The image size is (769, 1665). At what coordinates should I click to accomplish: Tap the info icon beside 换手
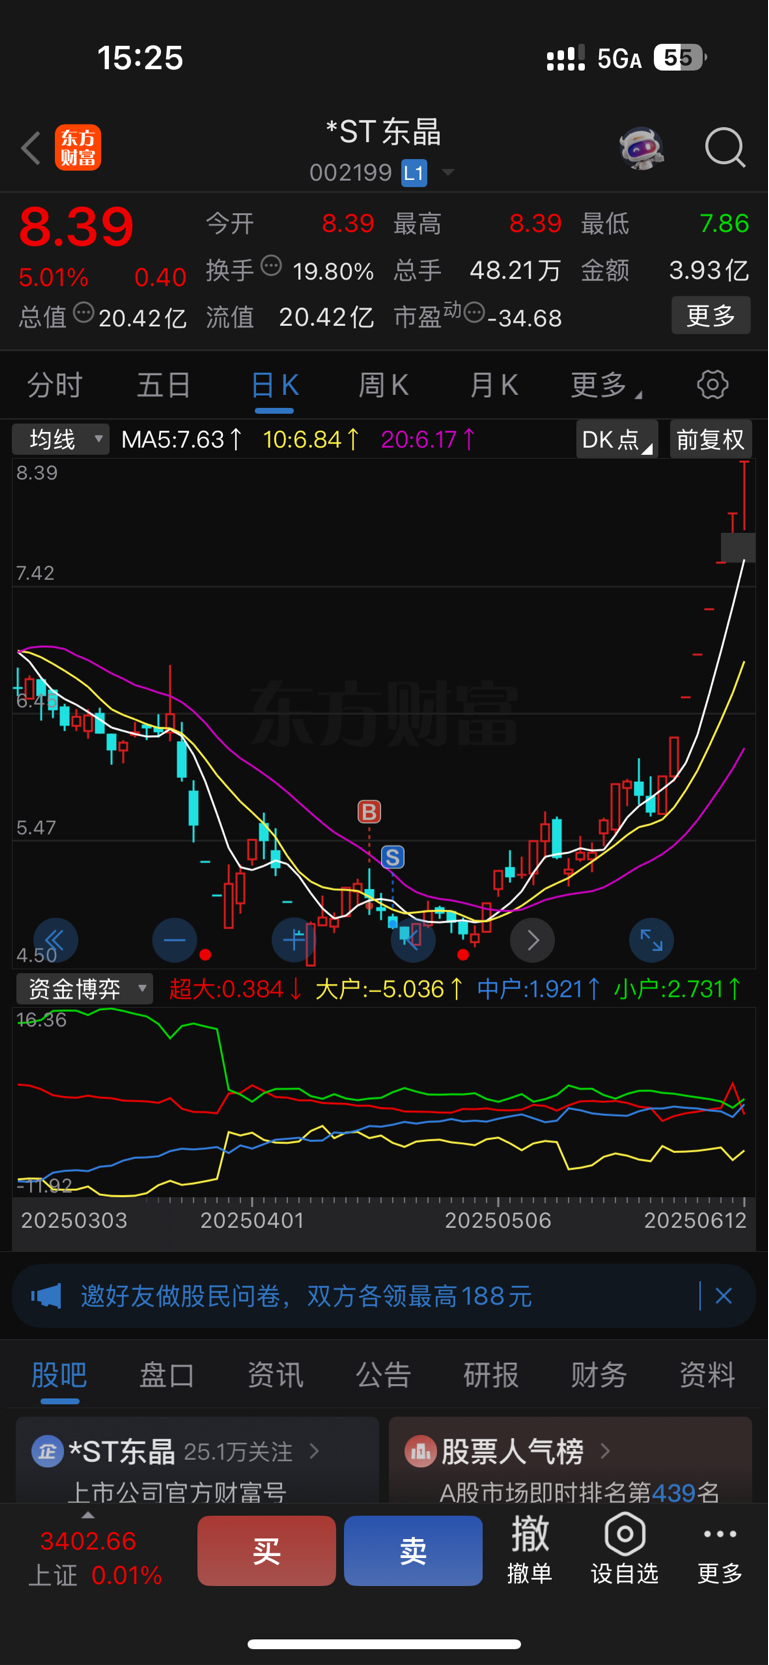[271, 266]
